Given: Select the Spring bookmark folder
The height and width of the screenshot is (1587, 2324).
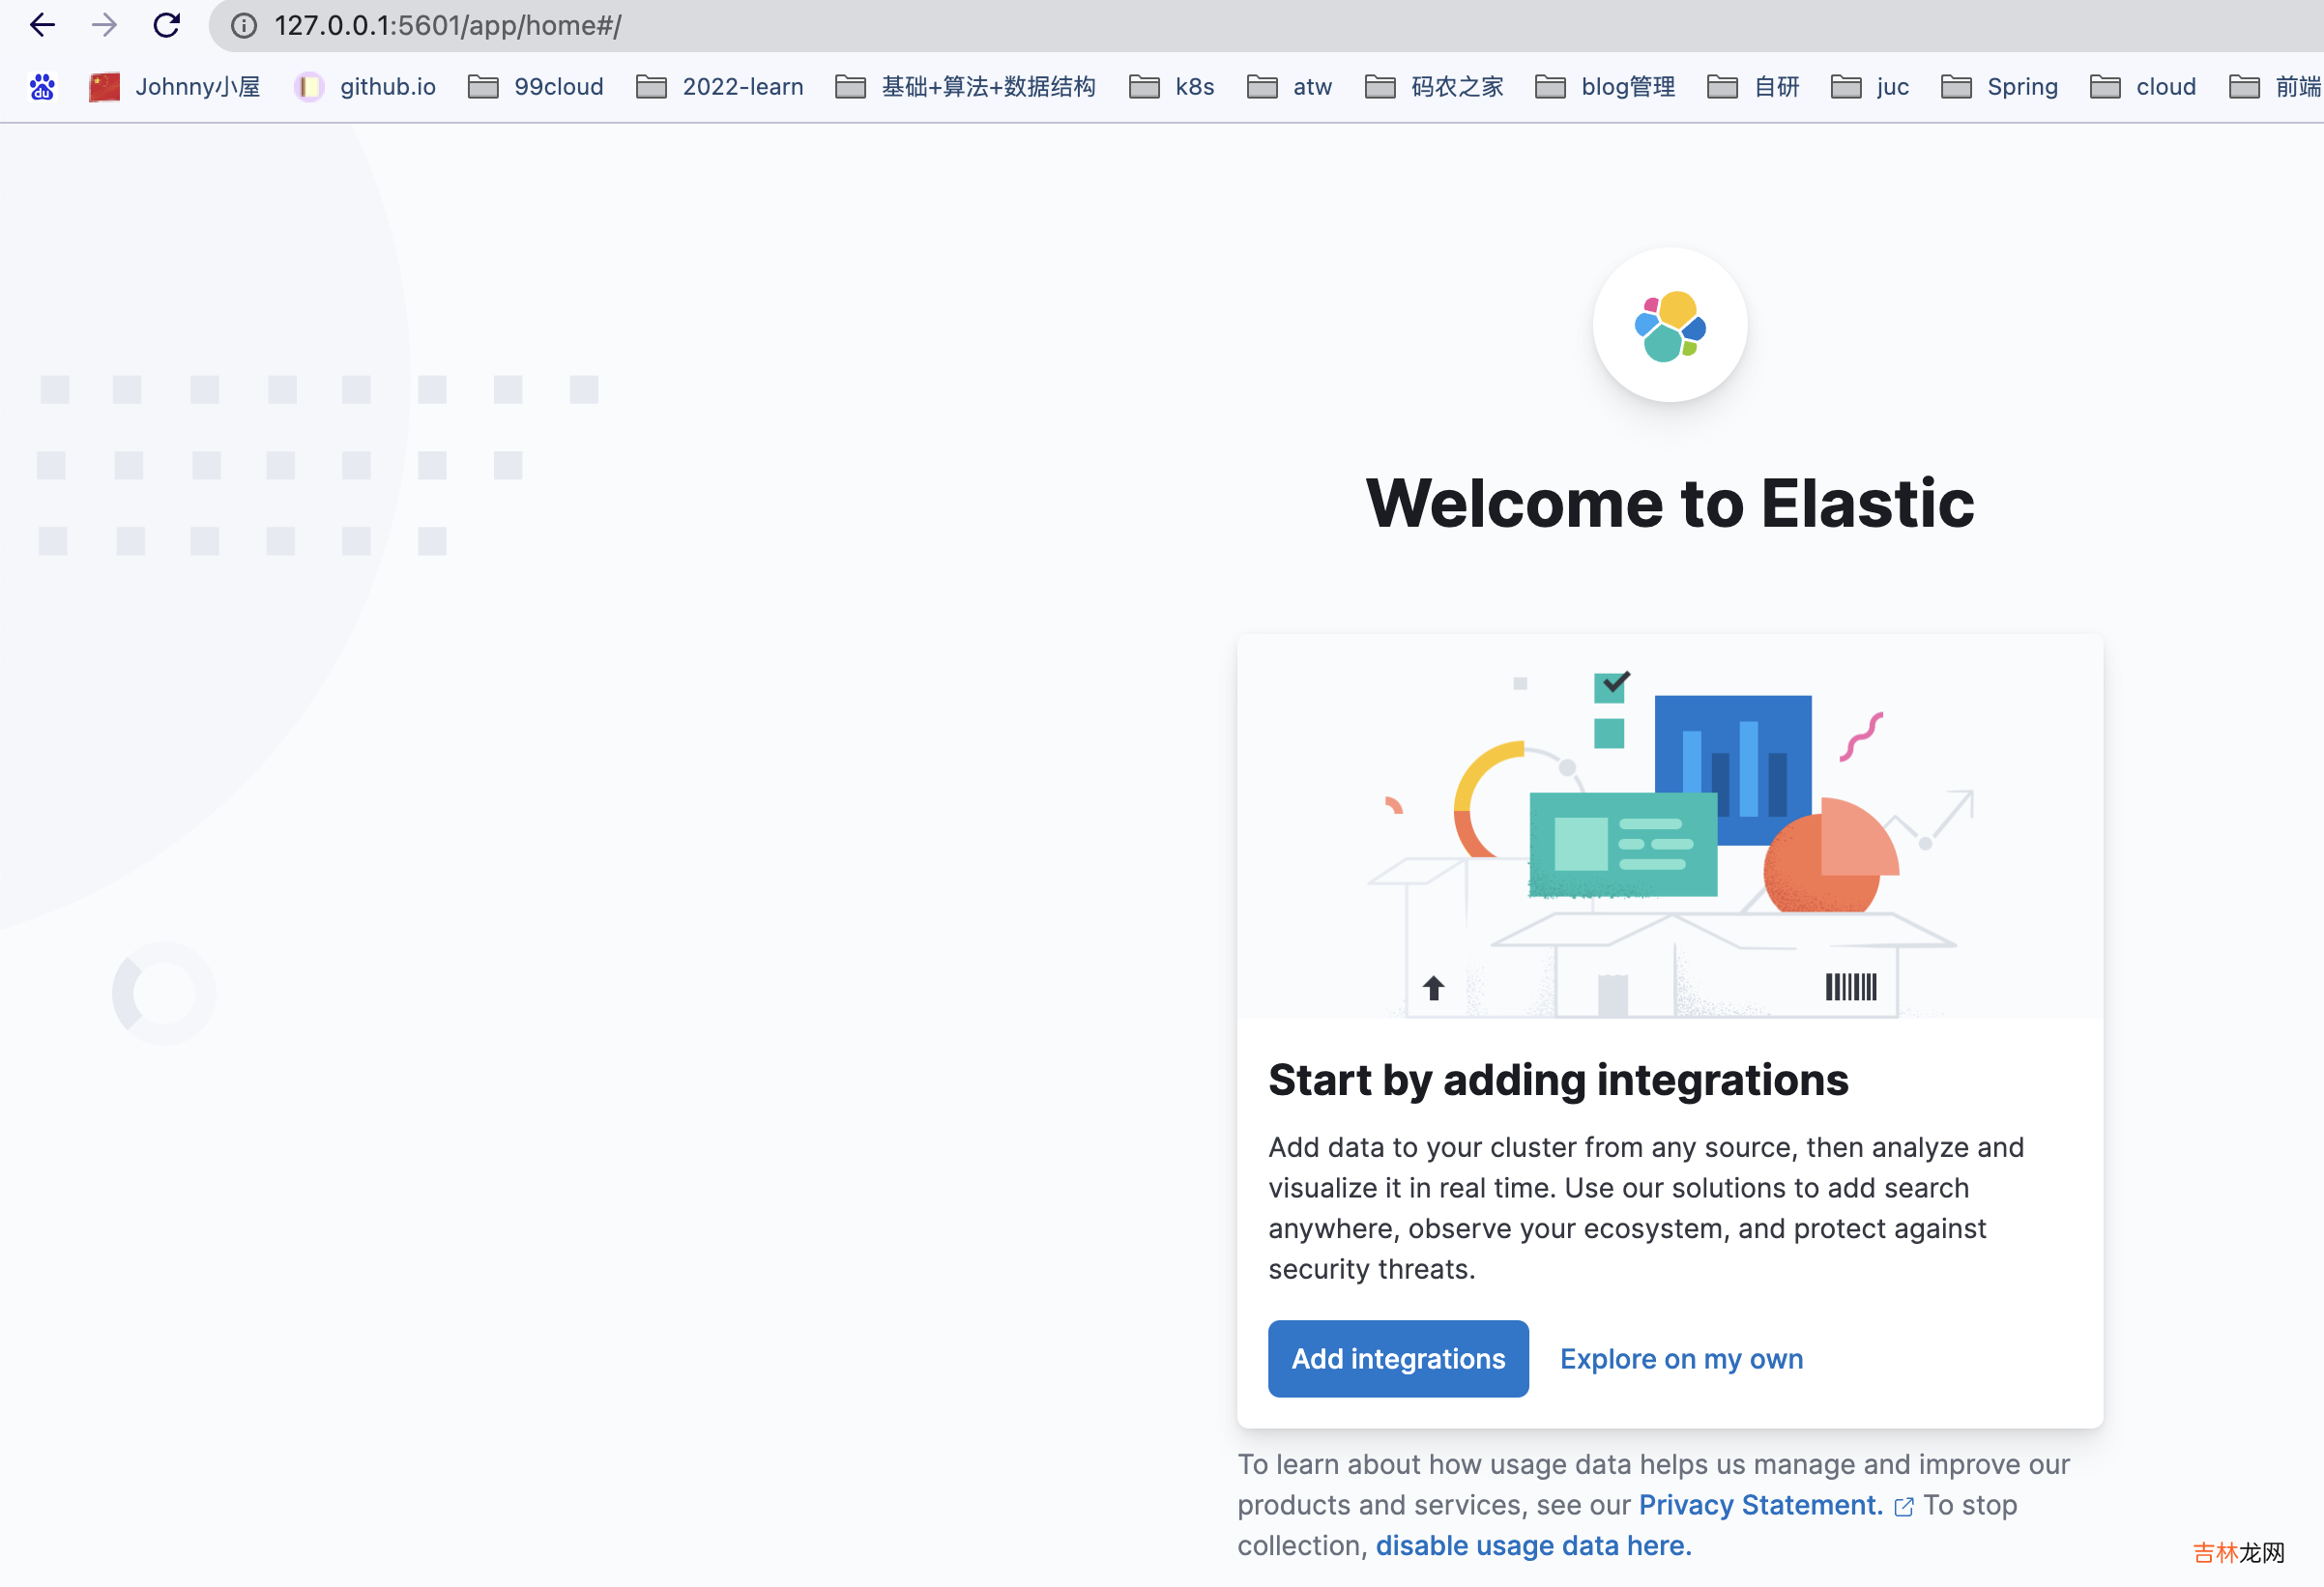Looking at the screenshot, I should 2020,86.
